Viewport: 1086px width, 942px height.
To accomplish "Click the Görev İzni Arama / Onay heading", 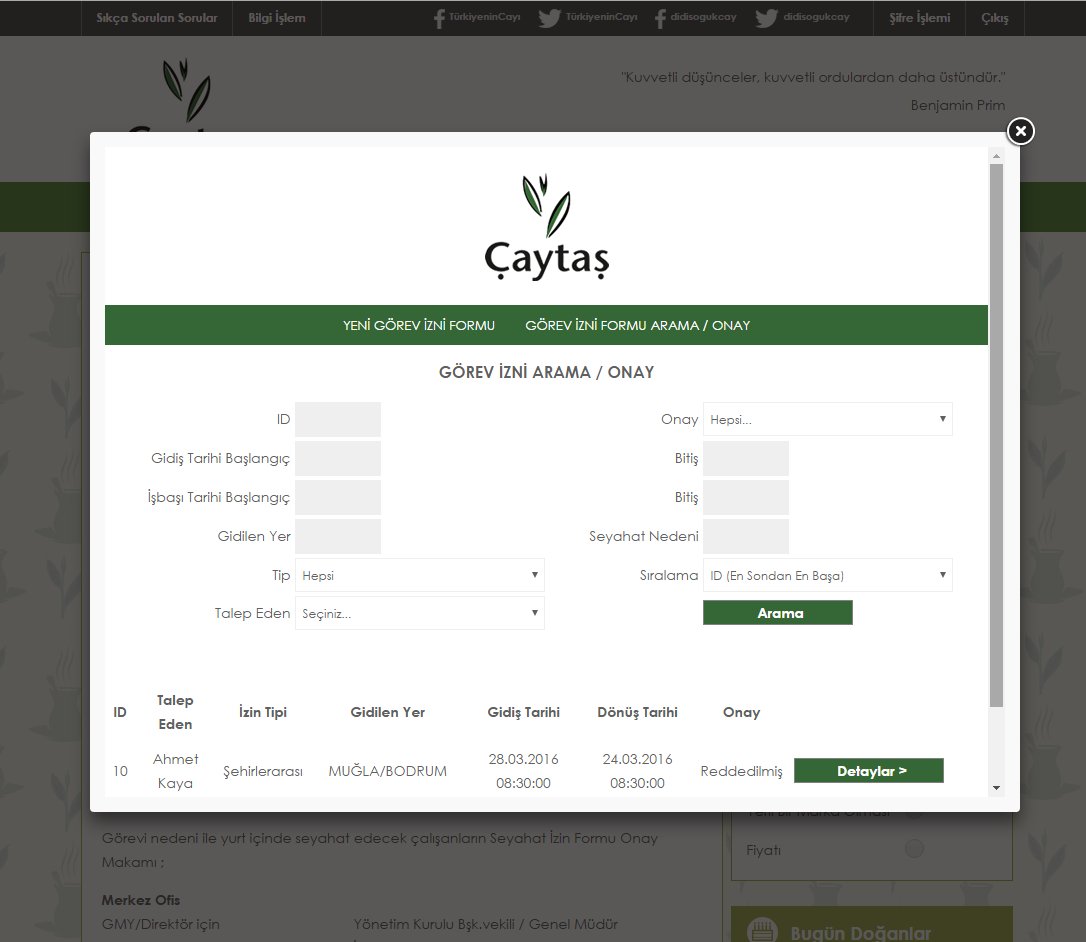I will [546, 373].
